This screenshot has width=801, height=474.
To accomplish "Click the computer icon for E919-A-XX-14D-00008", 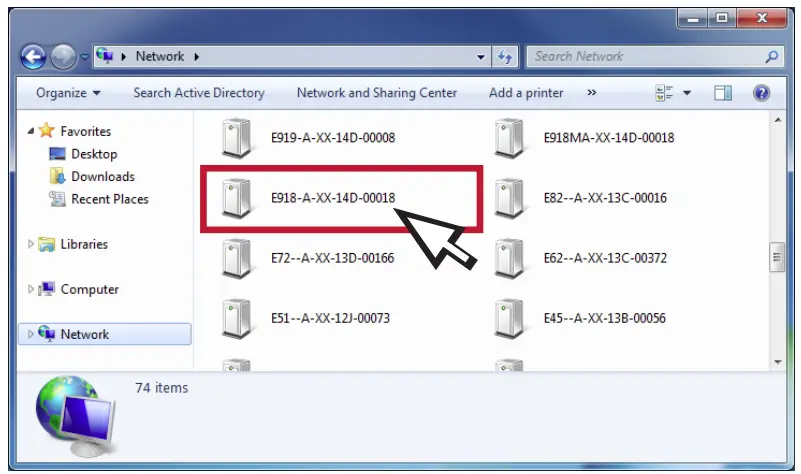I will point(237,137).
